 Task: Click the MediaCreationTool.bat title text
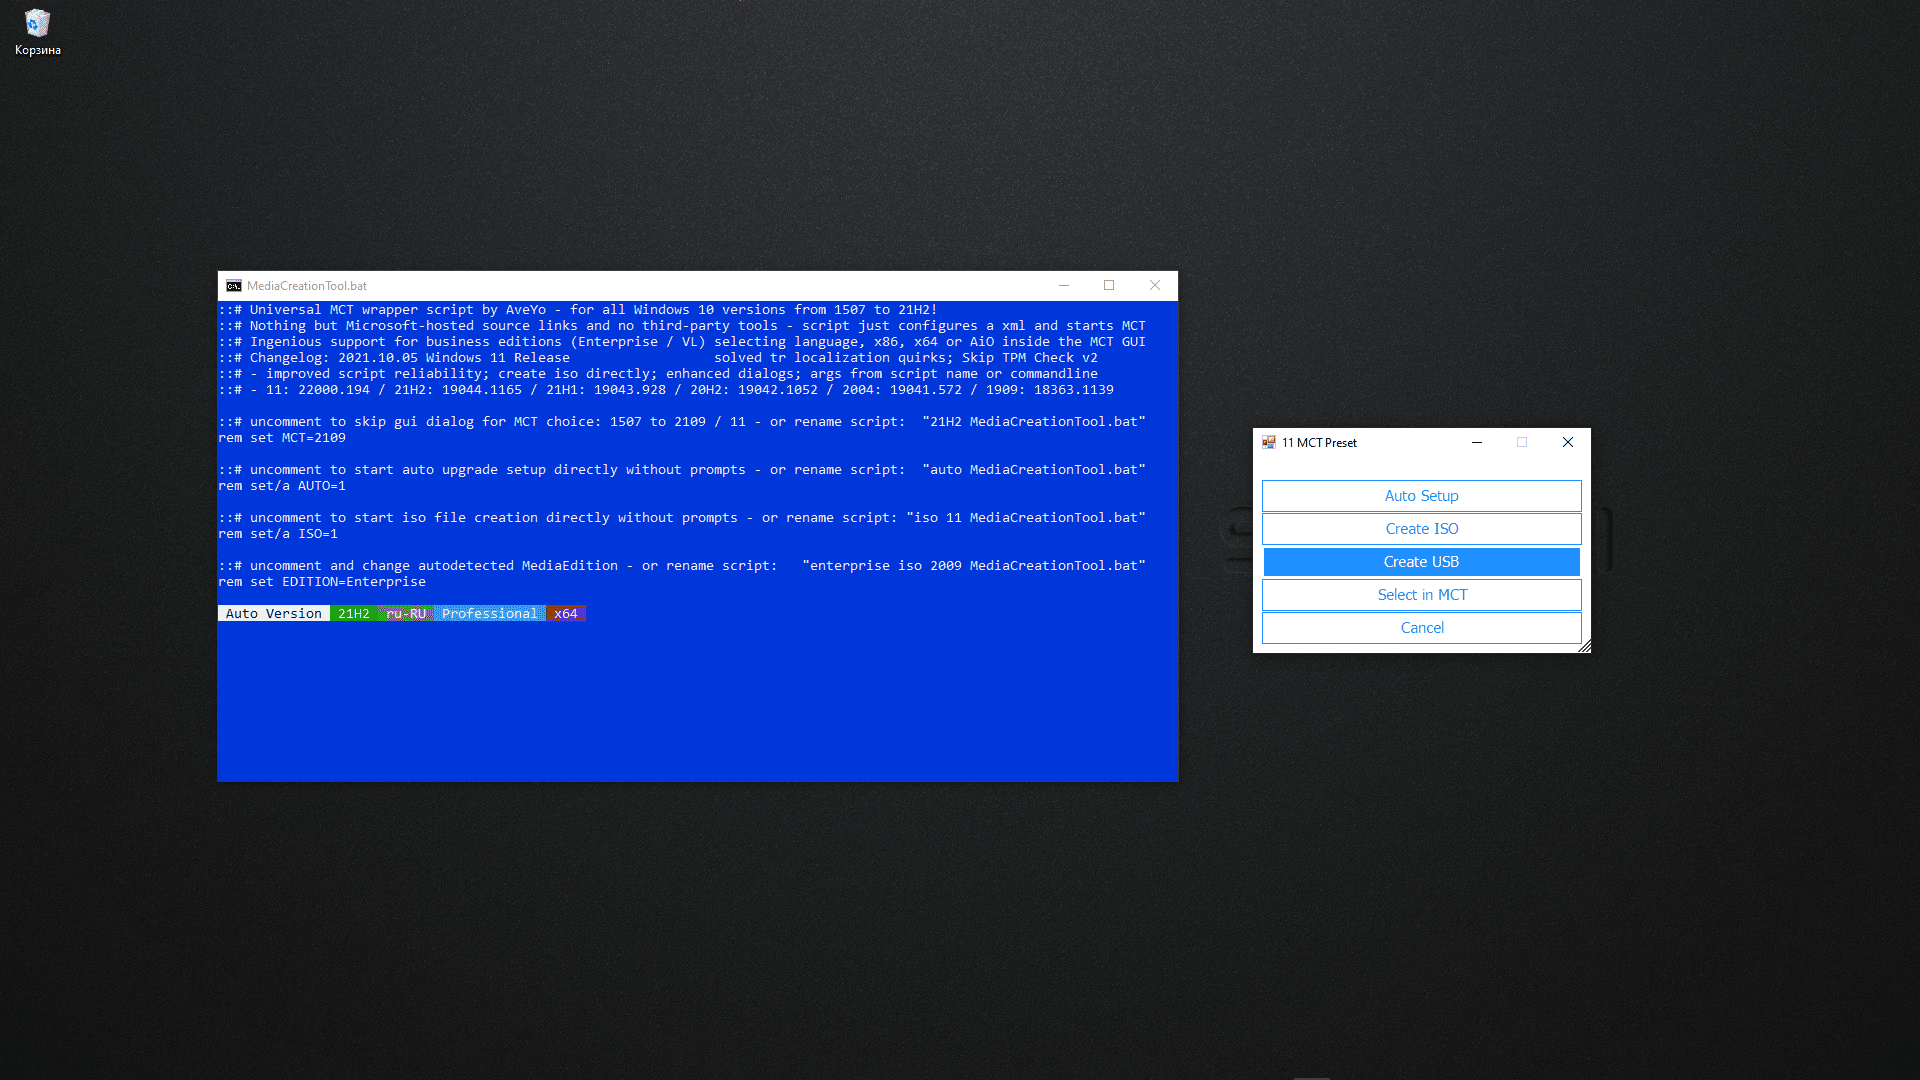click(x=307, y=286)
